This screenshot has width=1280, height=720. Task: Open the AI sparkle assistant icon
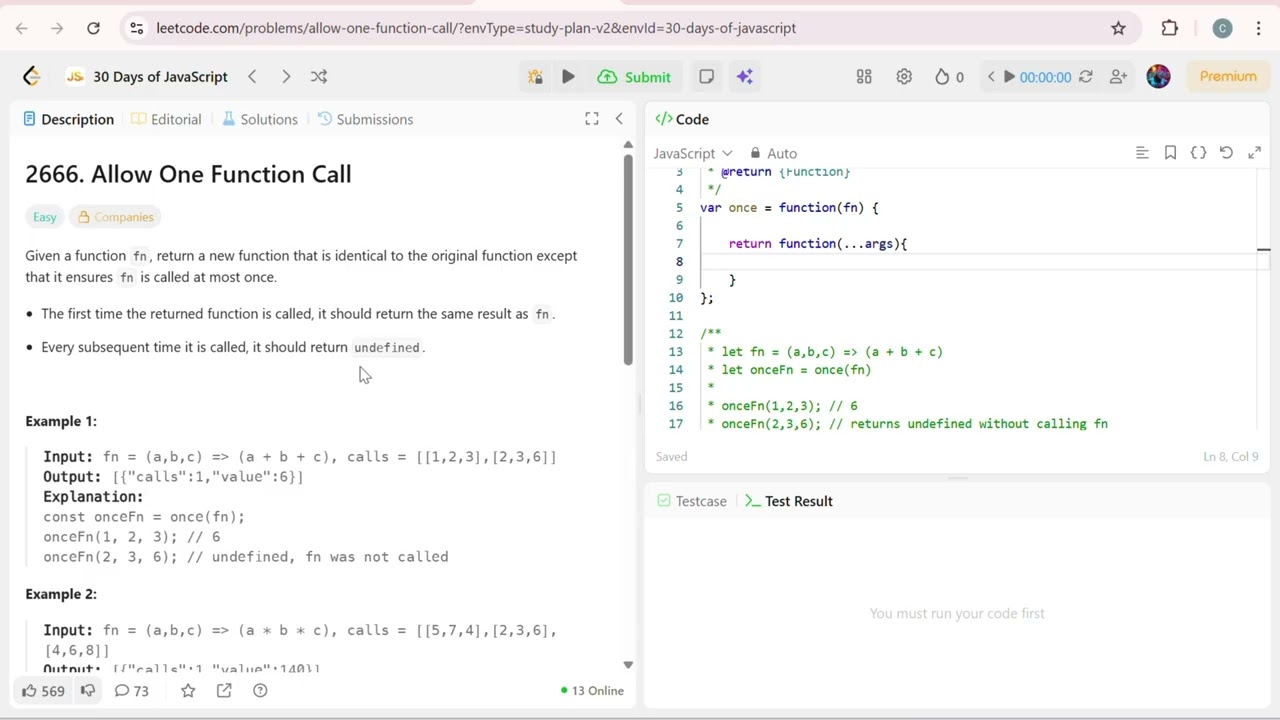pos(744,77)
